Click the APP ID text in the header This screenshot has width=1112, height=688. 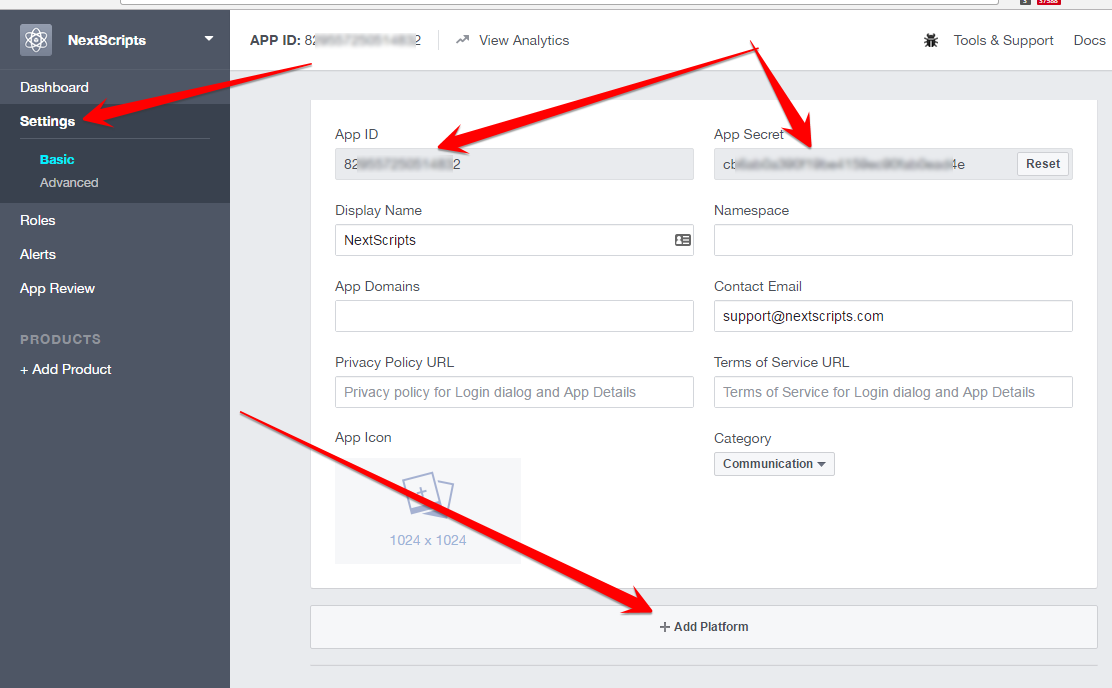pyautogui.click(x=335, y=40)
